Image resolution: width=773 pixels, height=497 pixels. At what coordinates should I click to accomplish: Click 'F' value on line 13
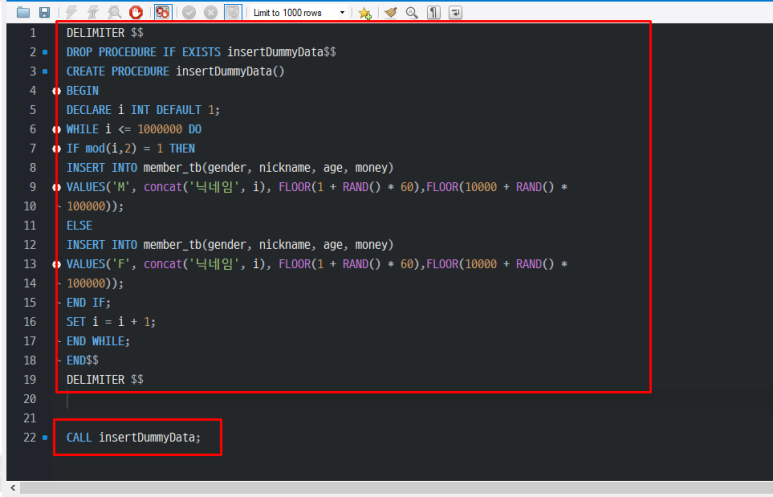[x=121, y=264]
